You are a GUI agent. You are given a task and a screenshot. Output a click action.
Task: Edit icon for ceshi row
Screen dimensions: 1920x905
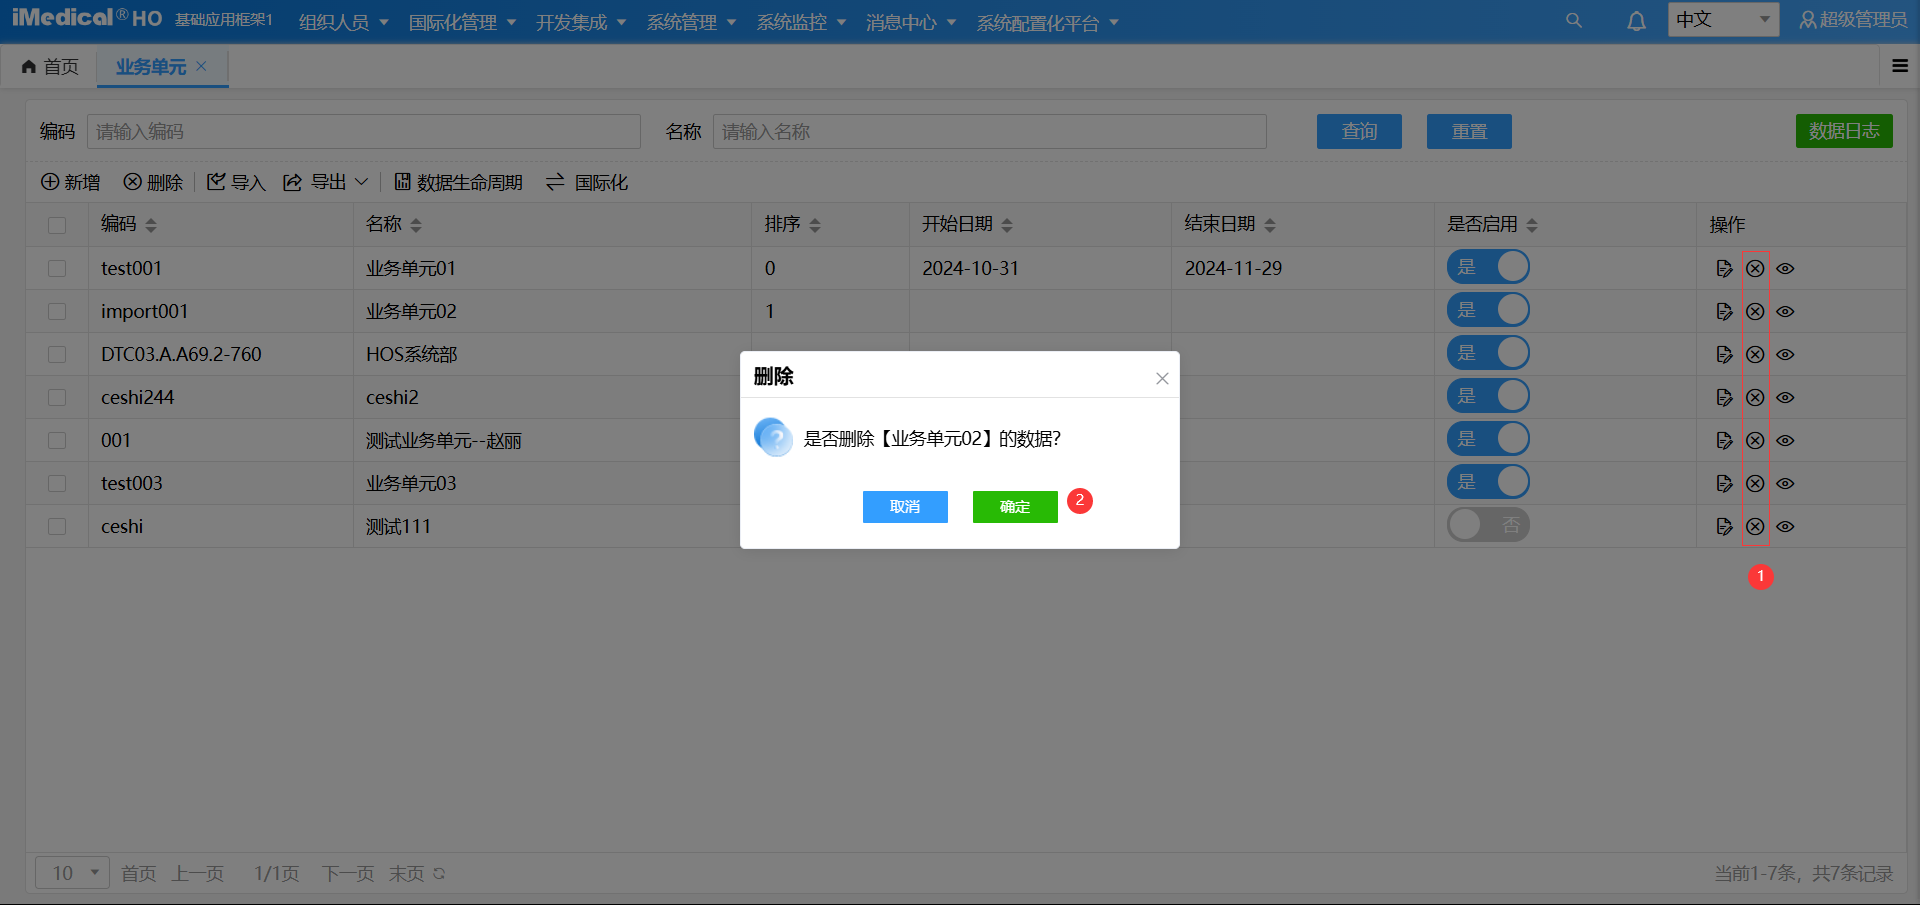[x=1724, y=526]
